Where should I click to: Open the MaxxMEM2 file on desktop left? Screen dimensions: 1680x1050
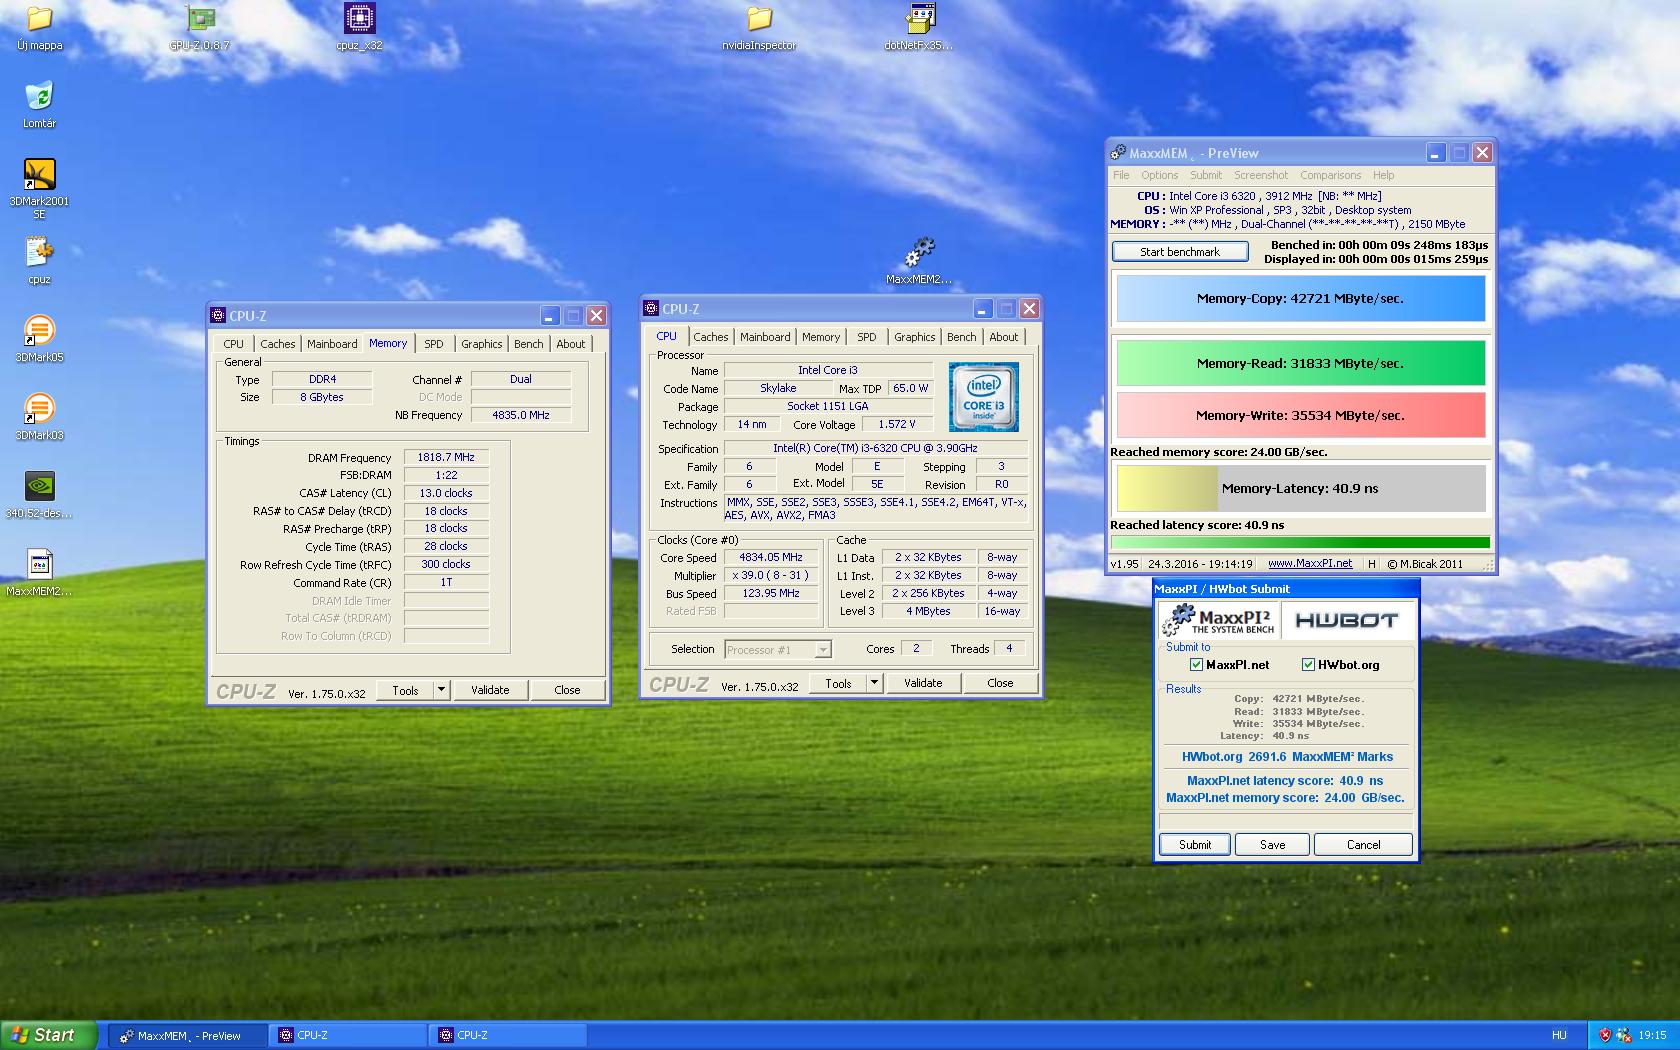click(39, 573)
